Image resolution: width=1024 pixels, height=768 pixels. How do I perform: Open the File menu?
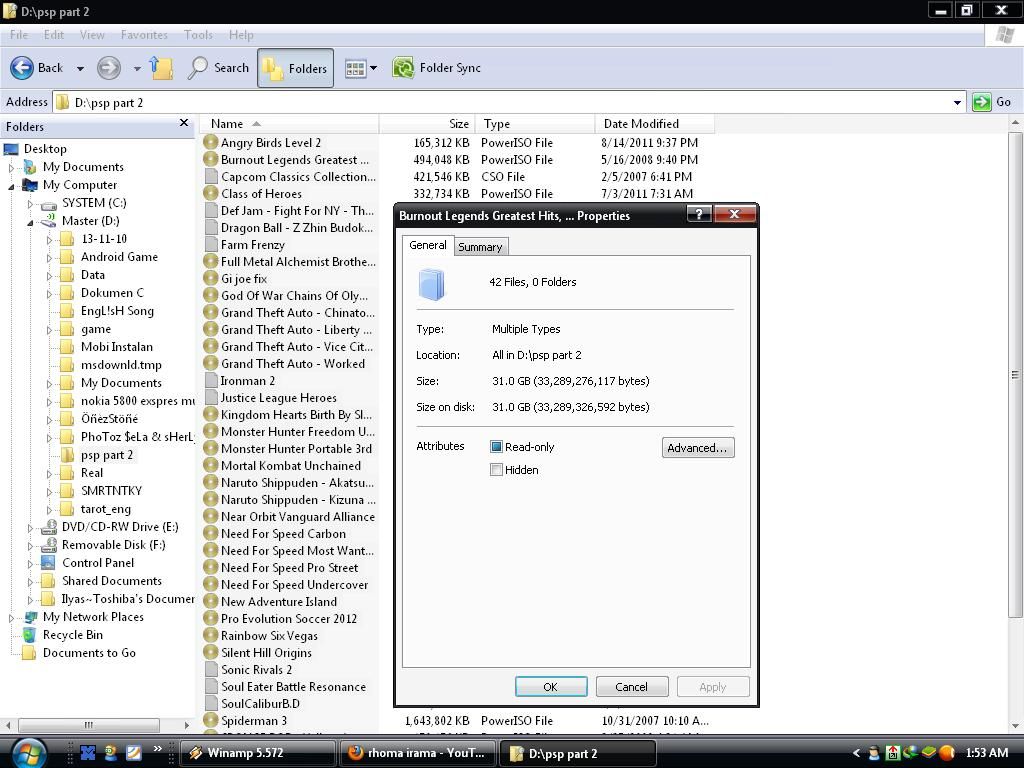[19, 35]
